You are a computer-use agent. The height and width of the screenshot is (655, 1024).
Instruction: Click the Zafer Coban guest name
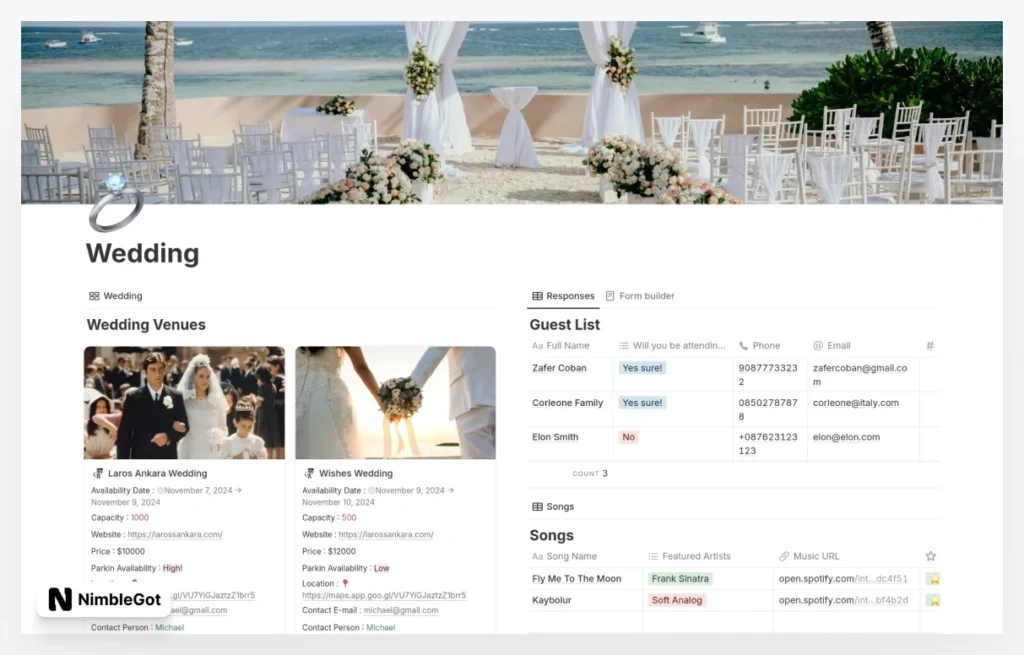tap(559, 368)
